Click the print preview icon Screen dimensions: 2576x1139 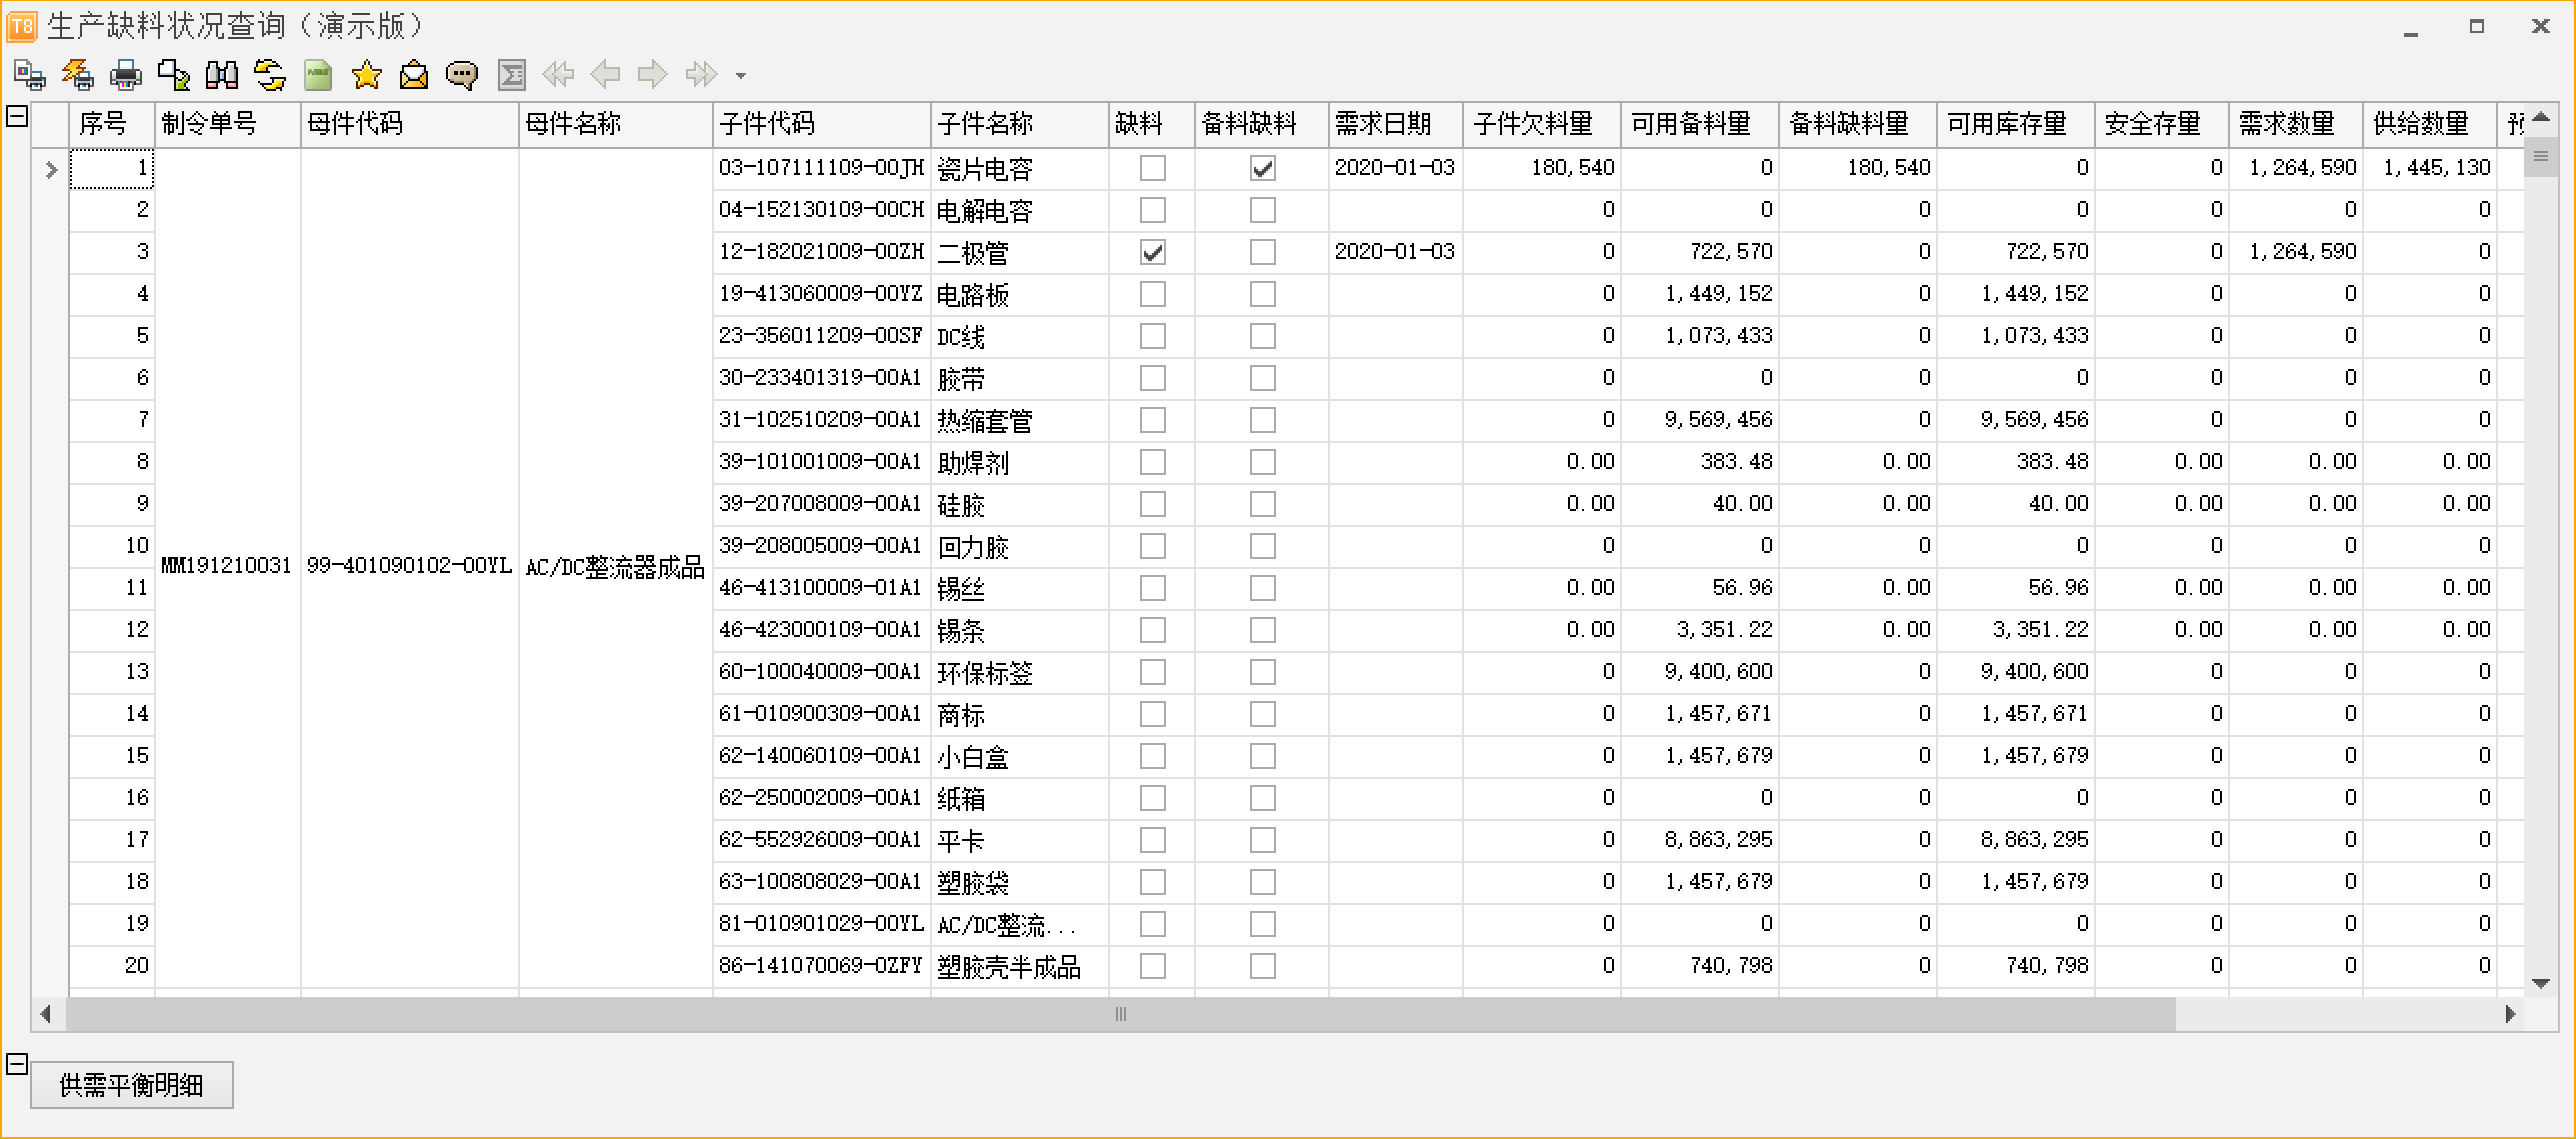click(29, 75)
